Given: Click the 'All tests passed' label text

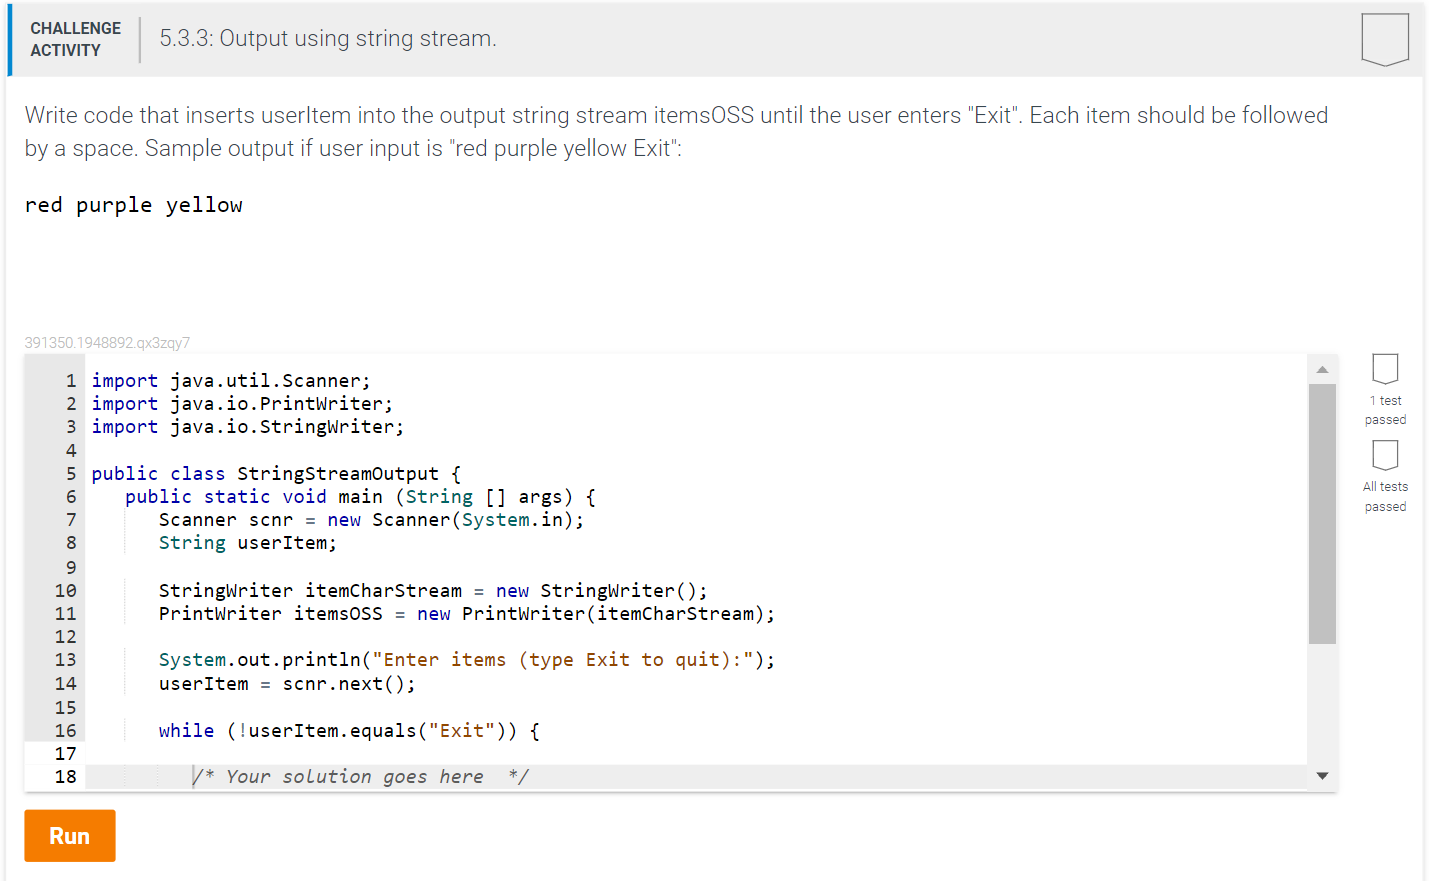Looking at the screenshot, I should click(1385, 497).
